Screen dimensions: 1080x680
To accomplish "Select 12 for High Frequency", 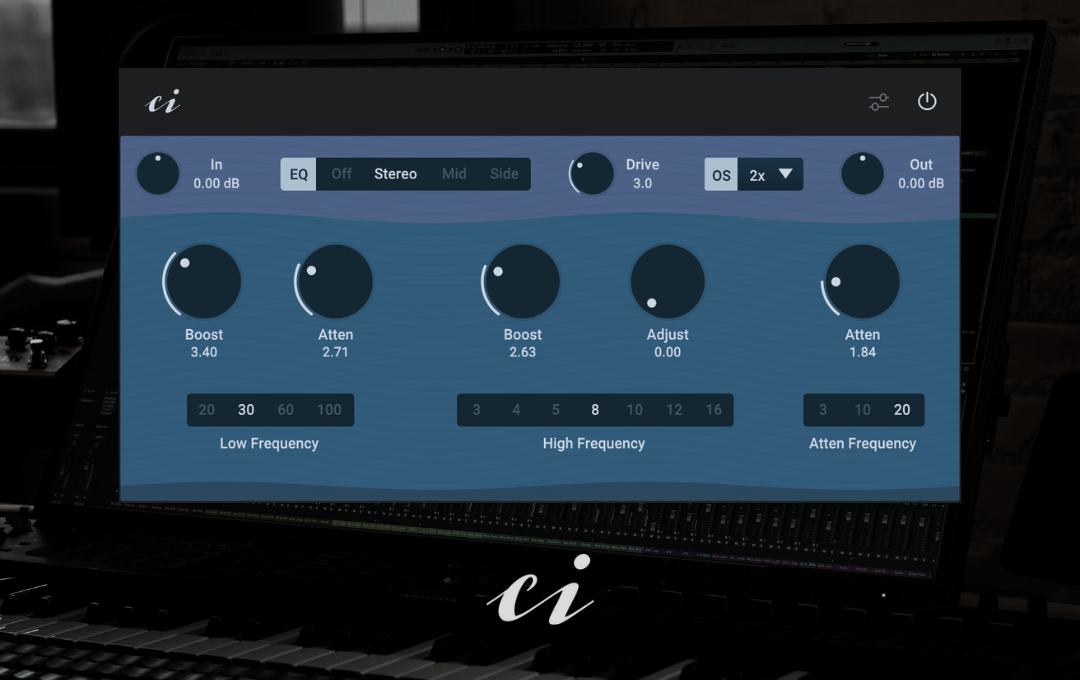I will pyautogui.click(x=674, y=410).
